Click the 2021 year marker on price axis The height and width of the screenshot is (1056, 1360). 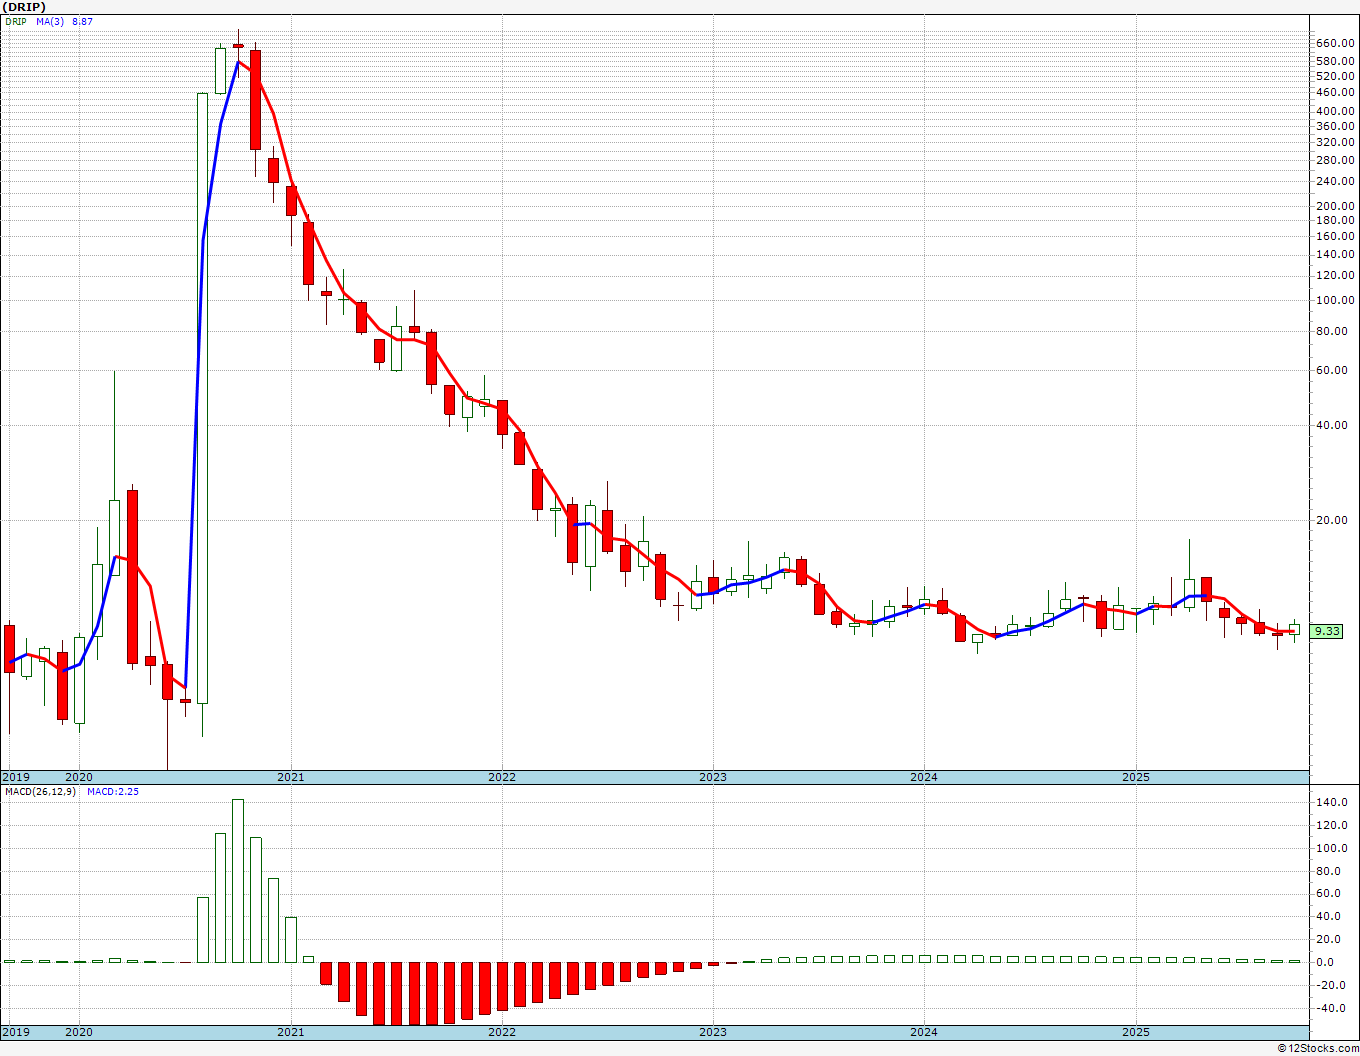coord(290,777)
